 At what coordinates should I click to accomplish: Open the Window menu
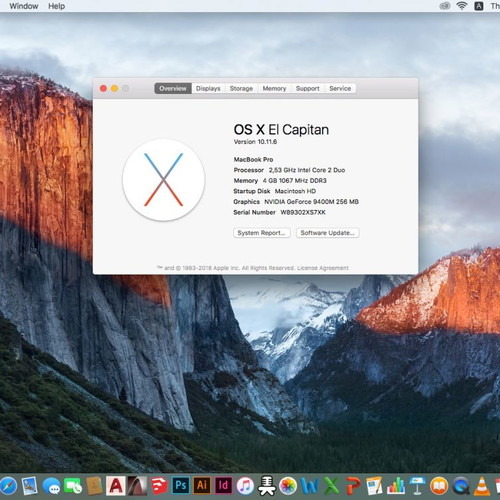(24, 6)
